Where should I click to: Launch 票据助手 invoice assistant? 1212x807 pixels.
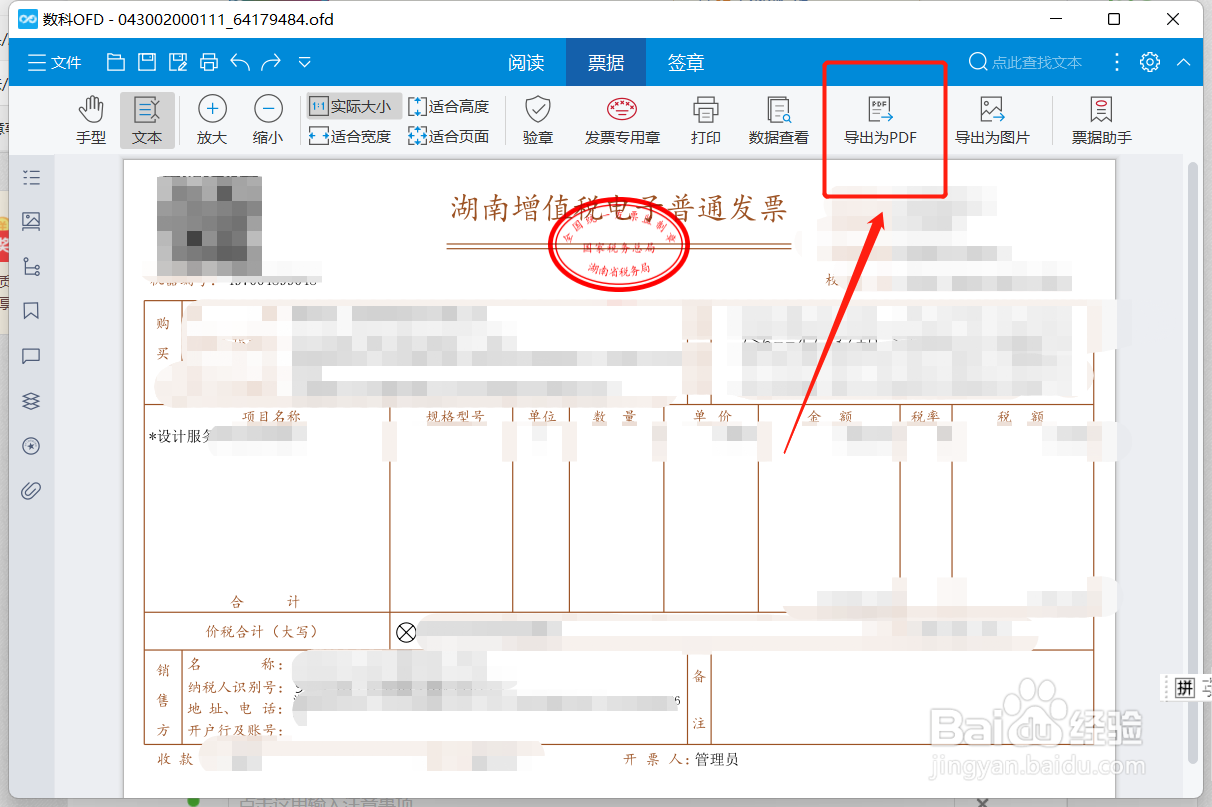point(1100,118)
